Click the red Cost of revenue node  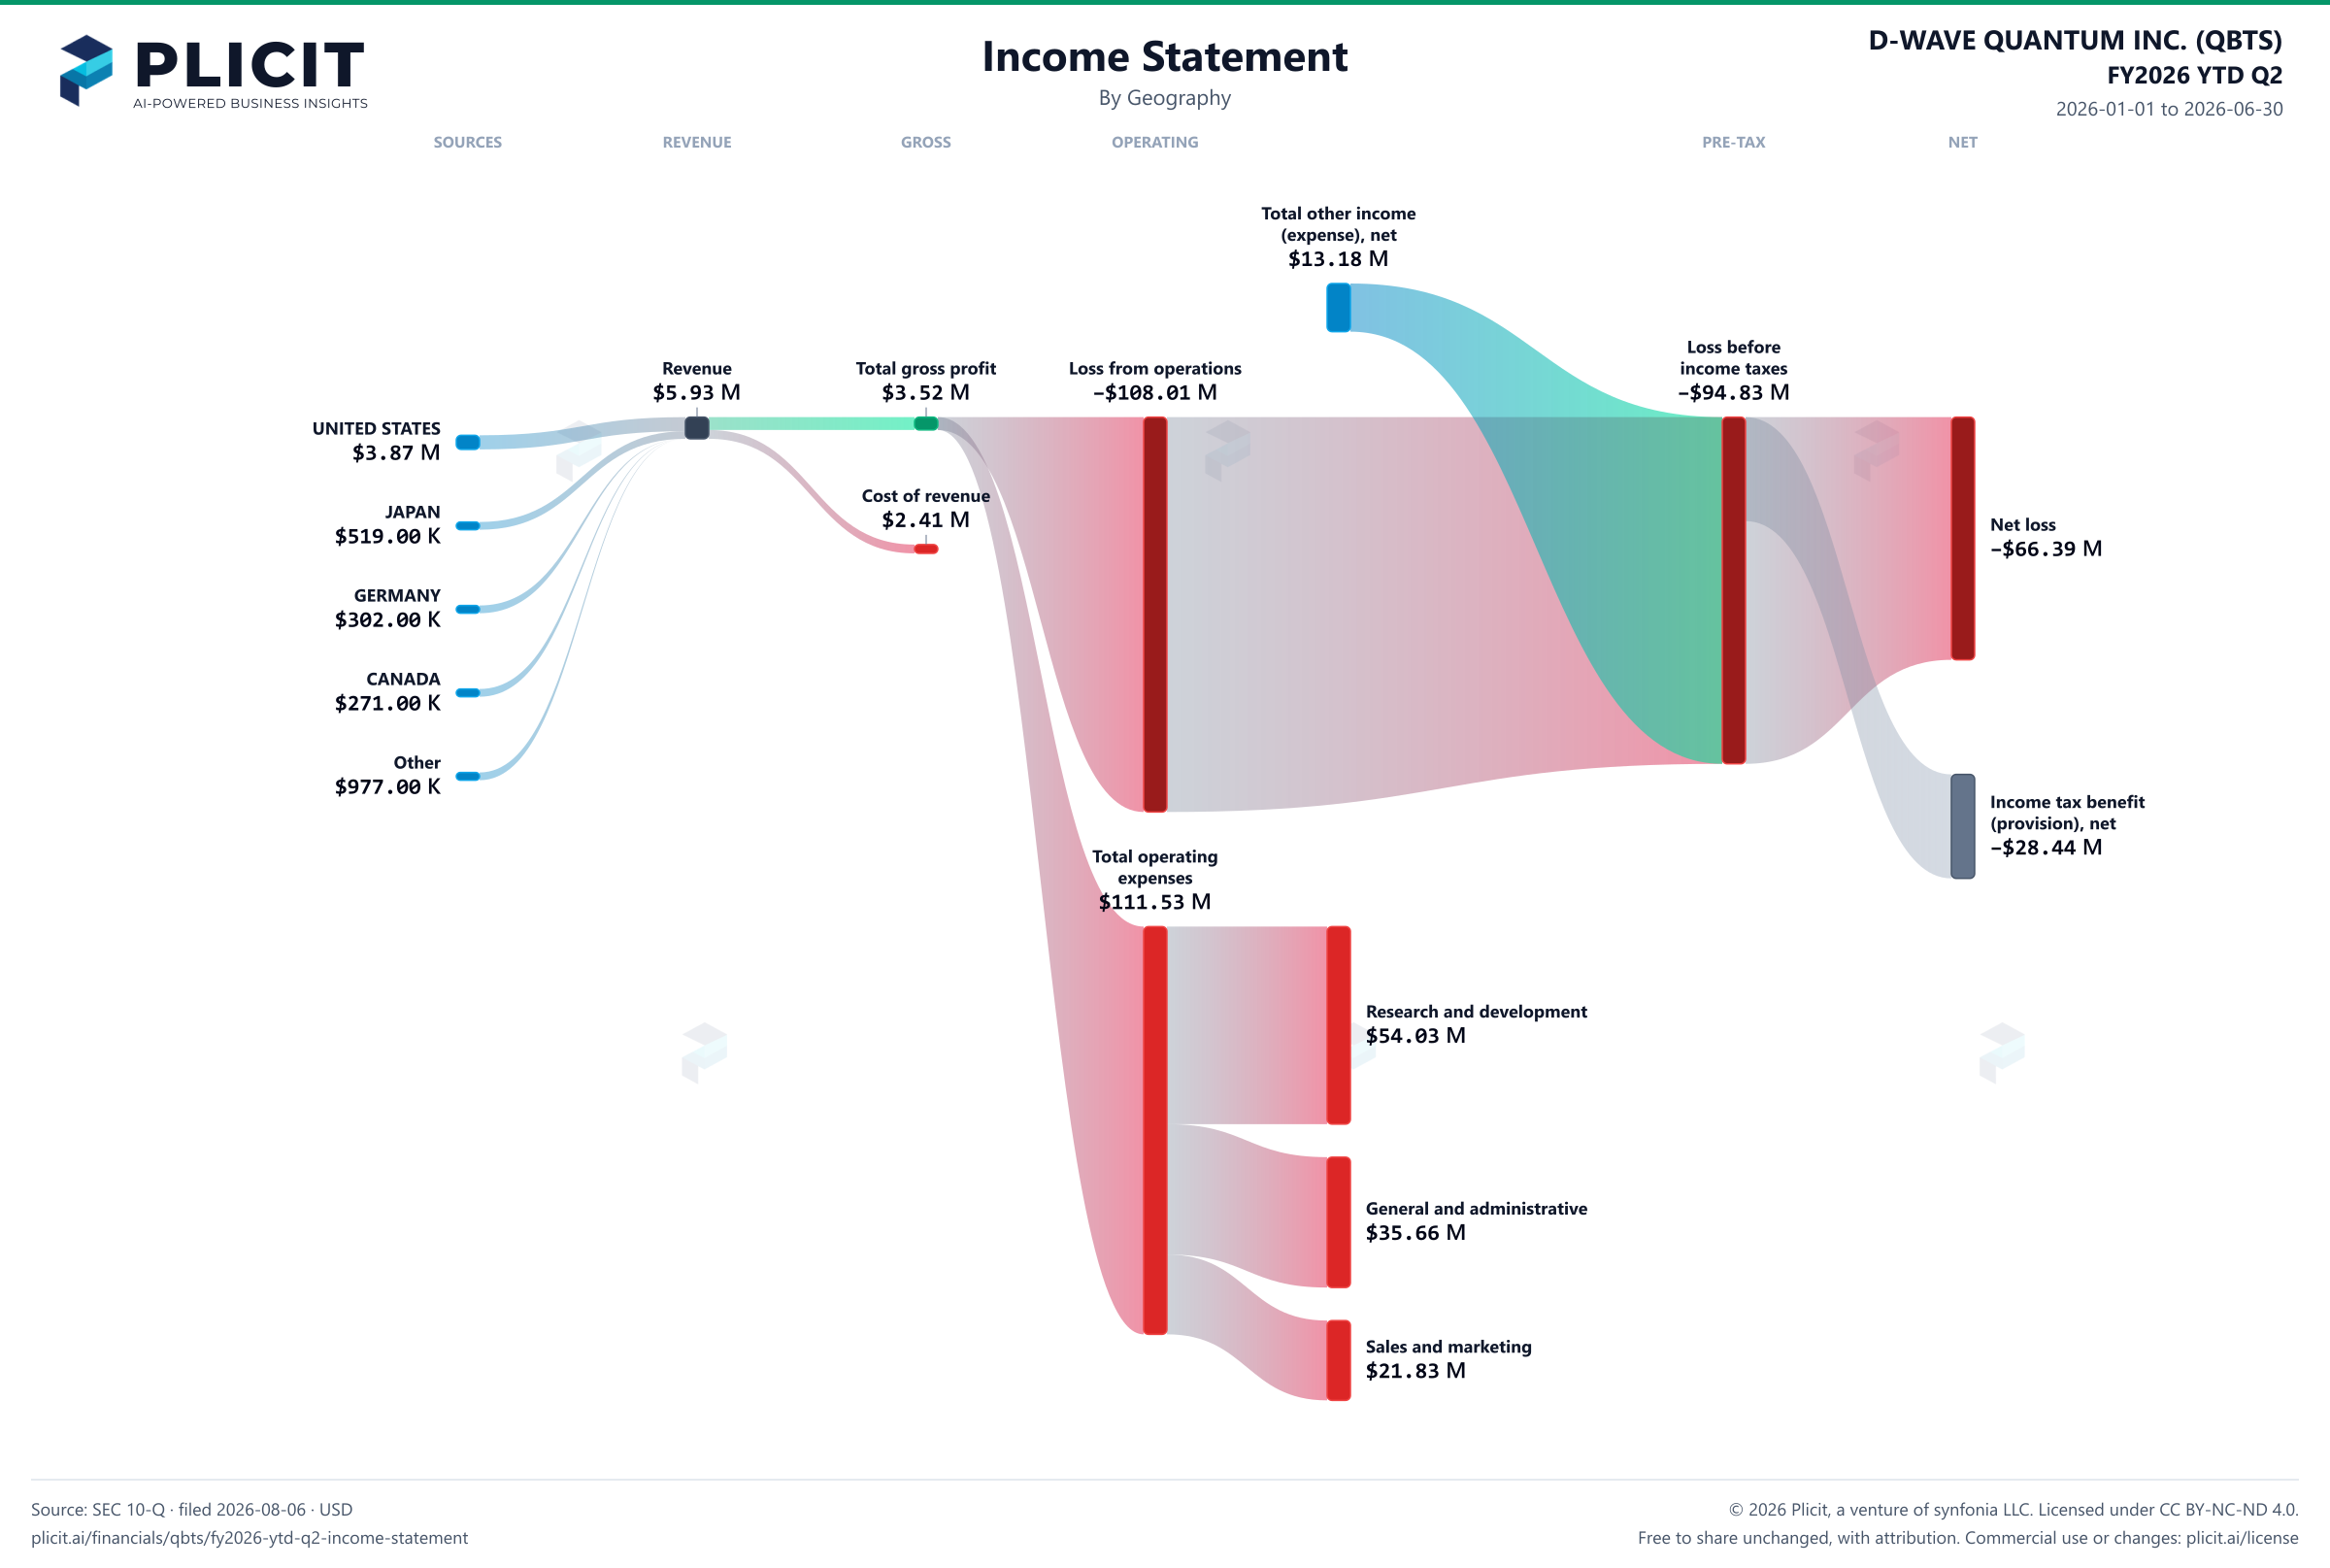(926, 549)
